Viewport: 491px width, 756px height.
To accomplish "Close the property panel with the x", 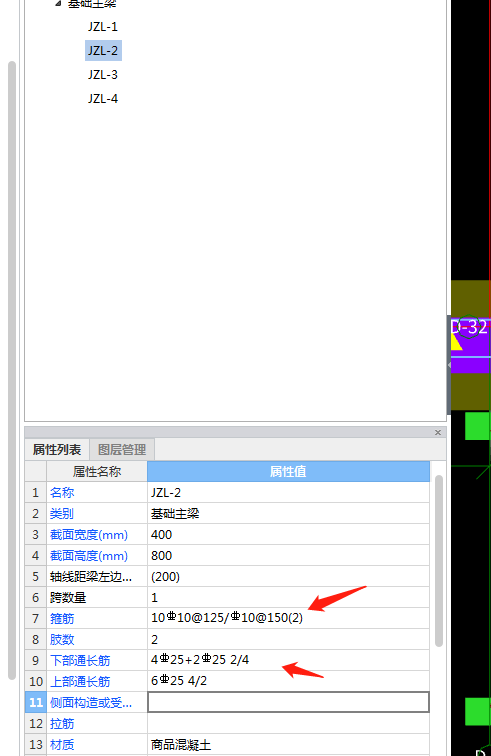I will click(438, 432).
